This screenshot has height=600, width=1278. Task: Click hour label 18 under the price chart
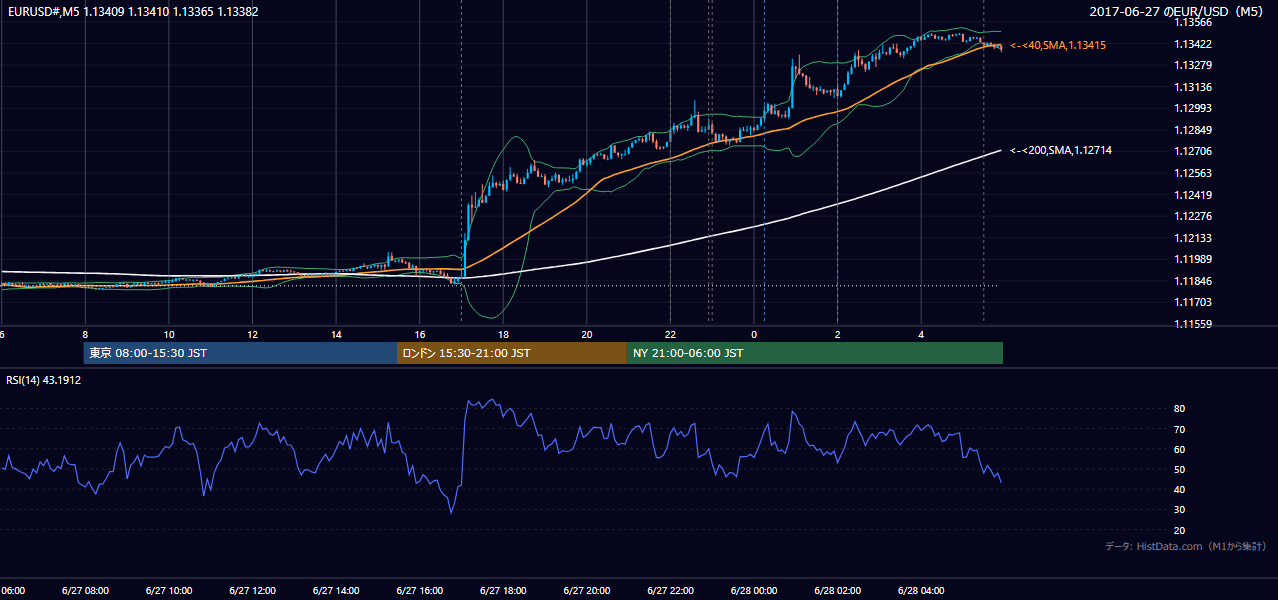coord(503,334)
